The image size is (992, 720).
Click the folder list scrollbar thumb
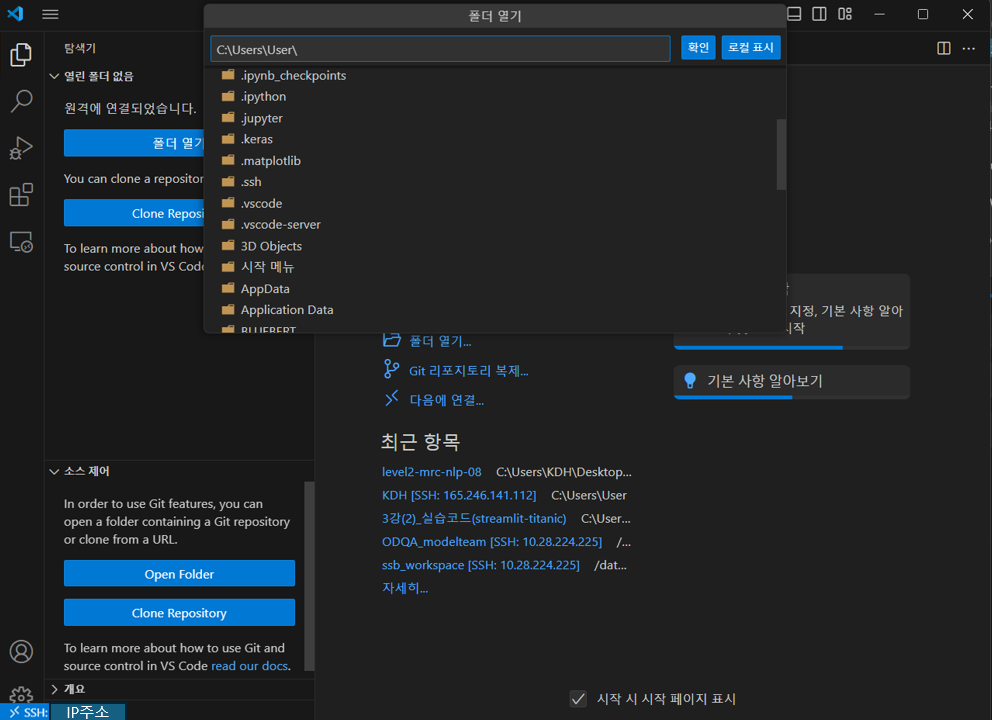[781, 154]
